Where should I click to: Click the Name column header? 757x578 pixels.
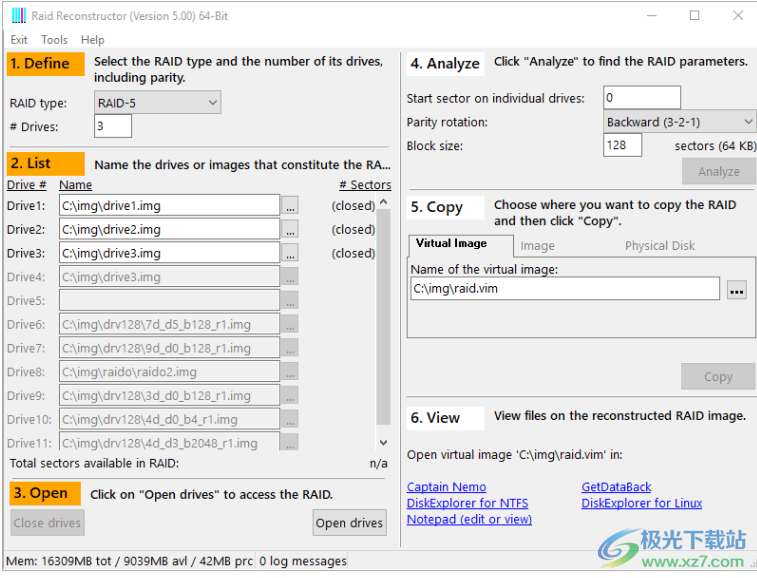click(75, 185)
